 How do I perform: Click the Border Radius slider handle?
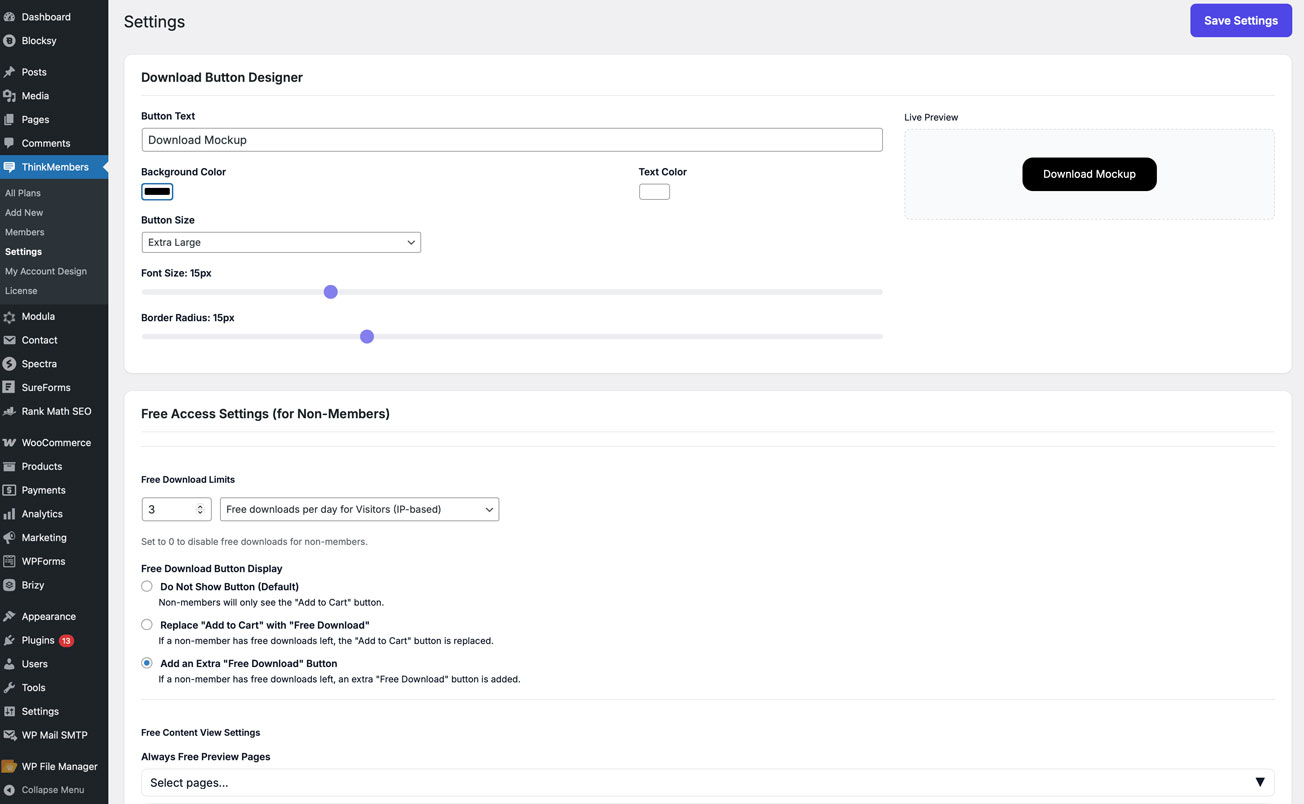pos(367,337)
